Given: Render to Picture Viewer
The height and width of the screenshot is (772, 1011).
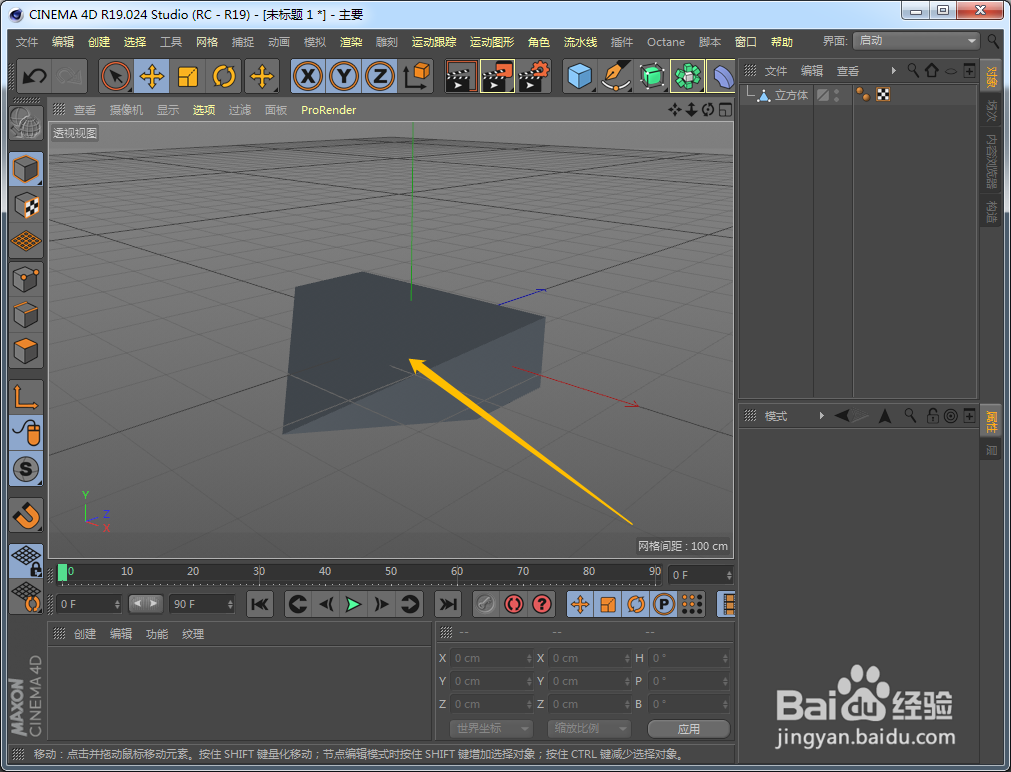Looking at the screenshot, I should (497, 77).
